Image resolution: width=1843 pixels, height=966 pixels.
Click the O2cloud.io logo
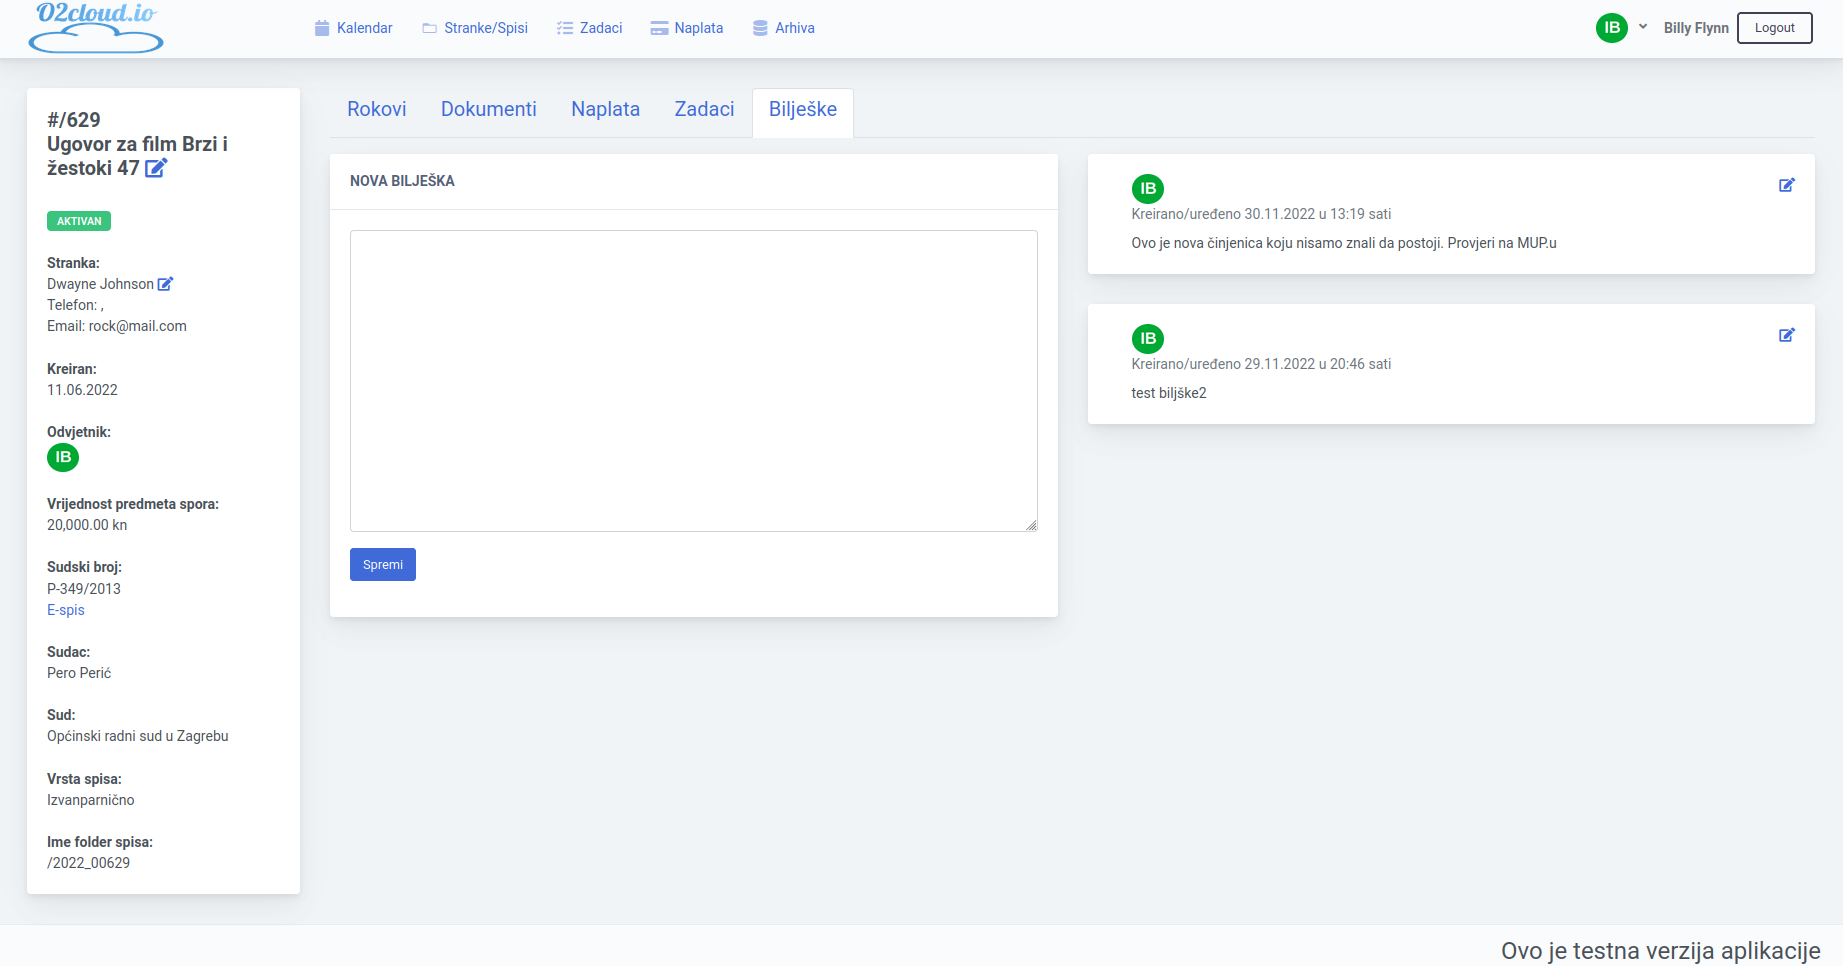[x=96, y=27]
